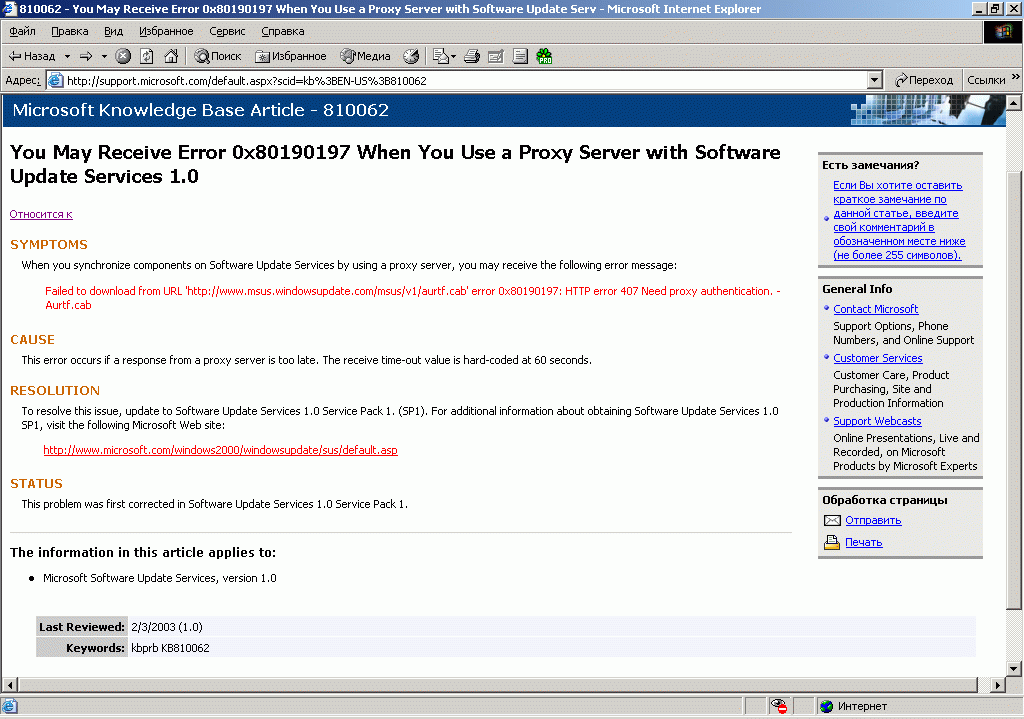The height and width of the screenshot is (719, 1024).
Task: Open the windowsupdate/sus/default.asp link
Action: coord(220,450)
